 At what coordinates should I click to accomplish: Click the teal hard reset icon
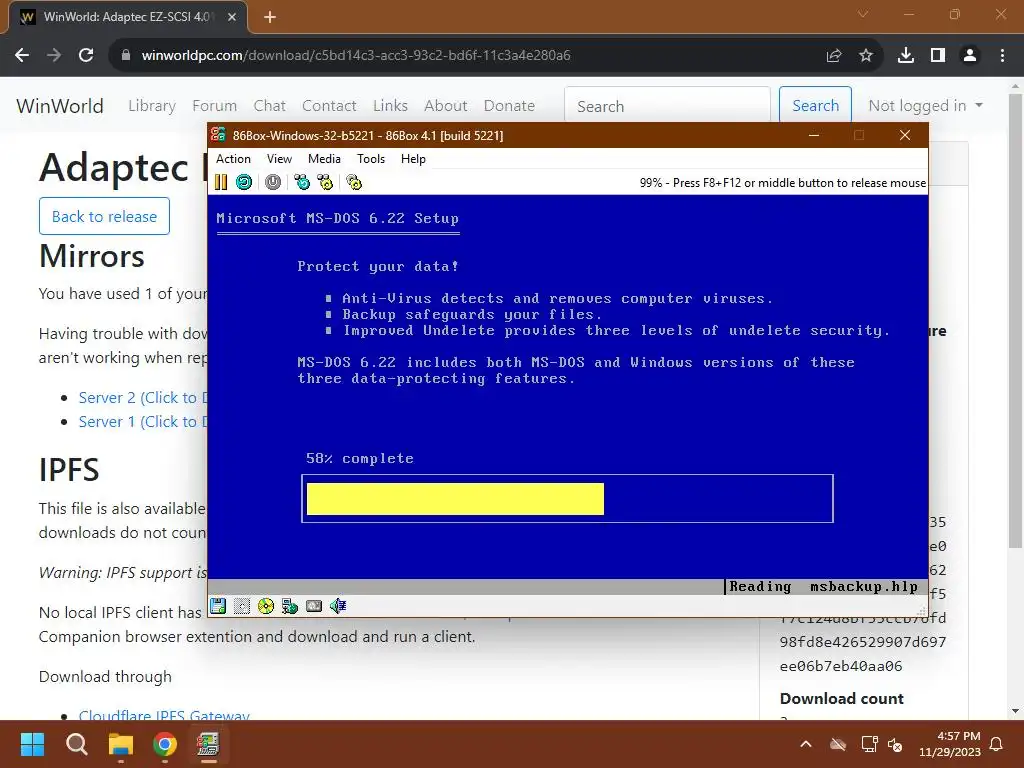pos(244,182)
